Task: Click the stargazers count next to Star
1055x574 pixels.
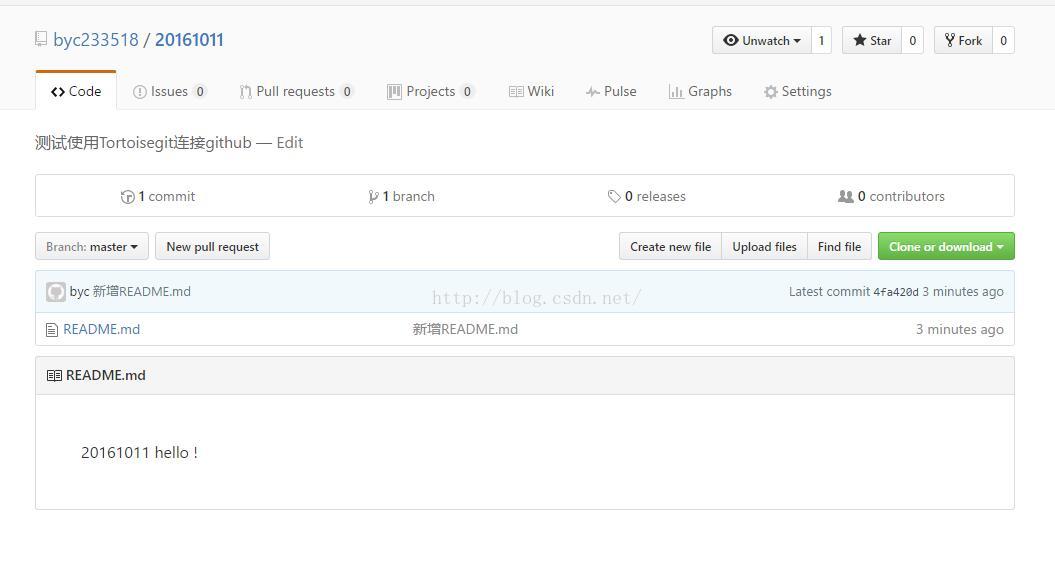Action: coord(912,40)
